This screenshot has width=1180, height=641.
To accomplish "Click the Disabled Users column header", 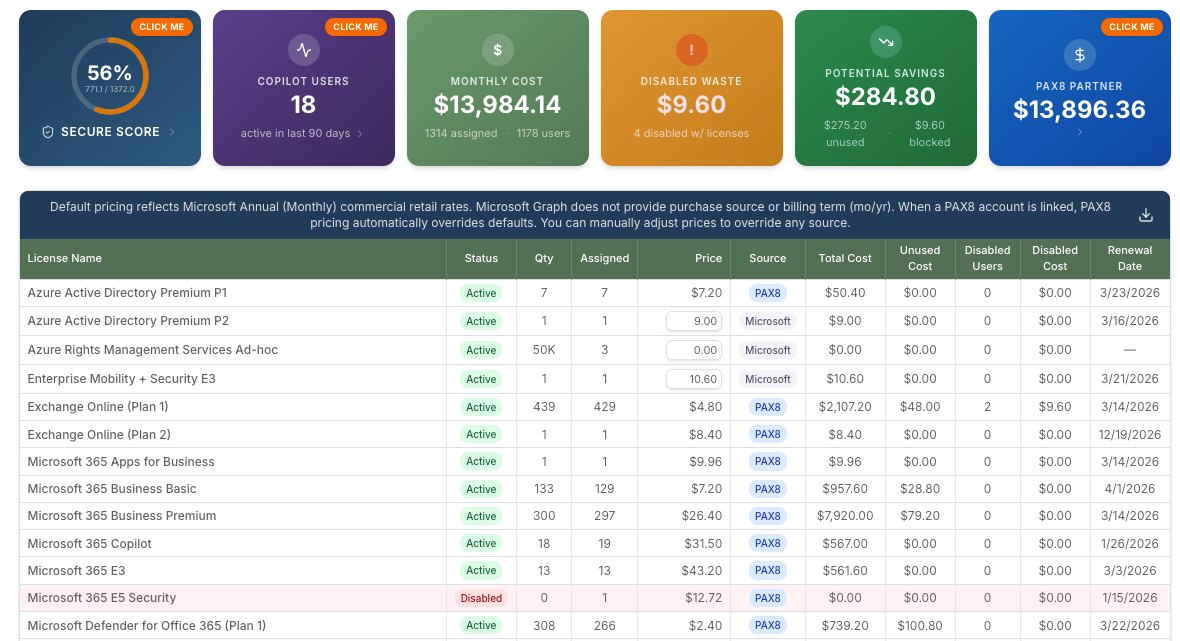I will [987, 258].
